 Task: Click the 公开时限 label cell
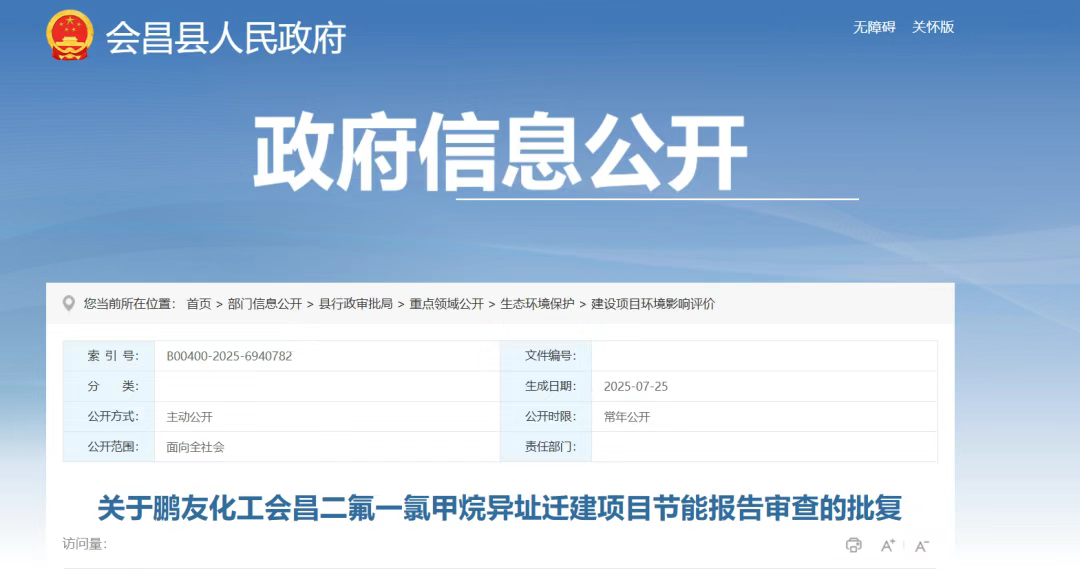pos(546,417)
